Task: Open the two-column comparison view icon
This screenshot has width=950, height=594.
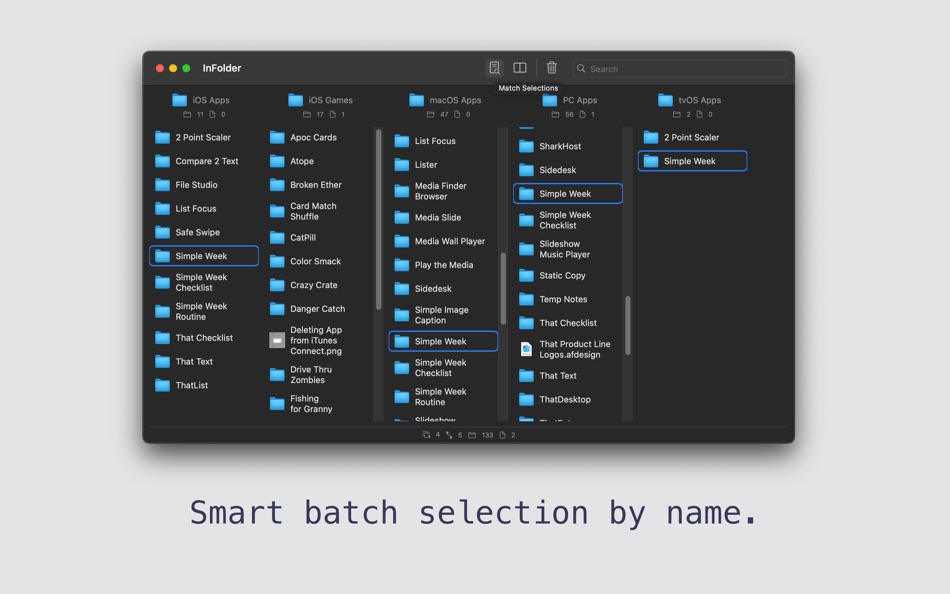Action: pos(520,67)
